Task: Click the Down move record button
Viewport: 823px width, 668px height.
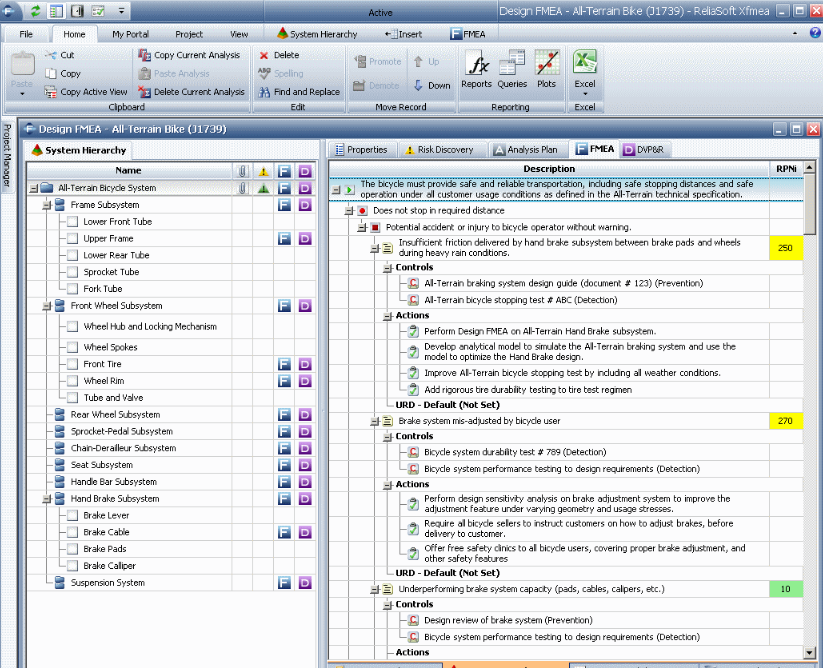Action: [x=431, y=86]
